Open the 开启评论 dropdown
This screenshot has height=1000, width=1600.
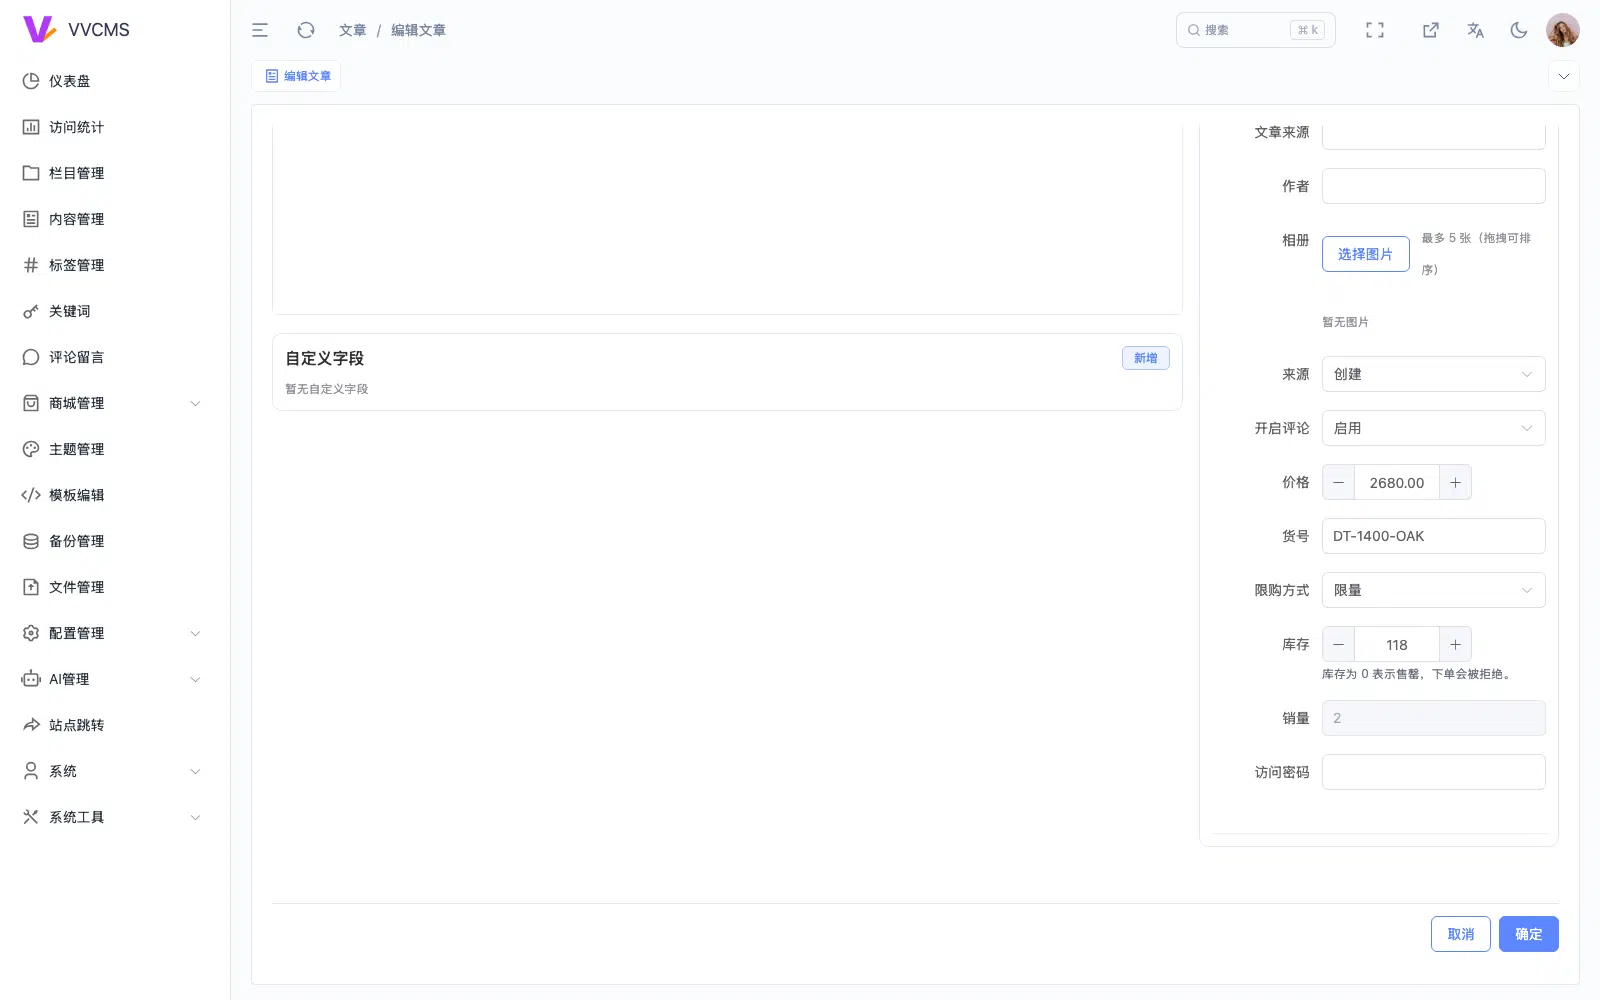pos(1433,428)
